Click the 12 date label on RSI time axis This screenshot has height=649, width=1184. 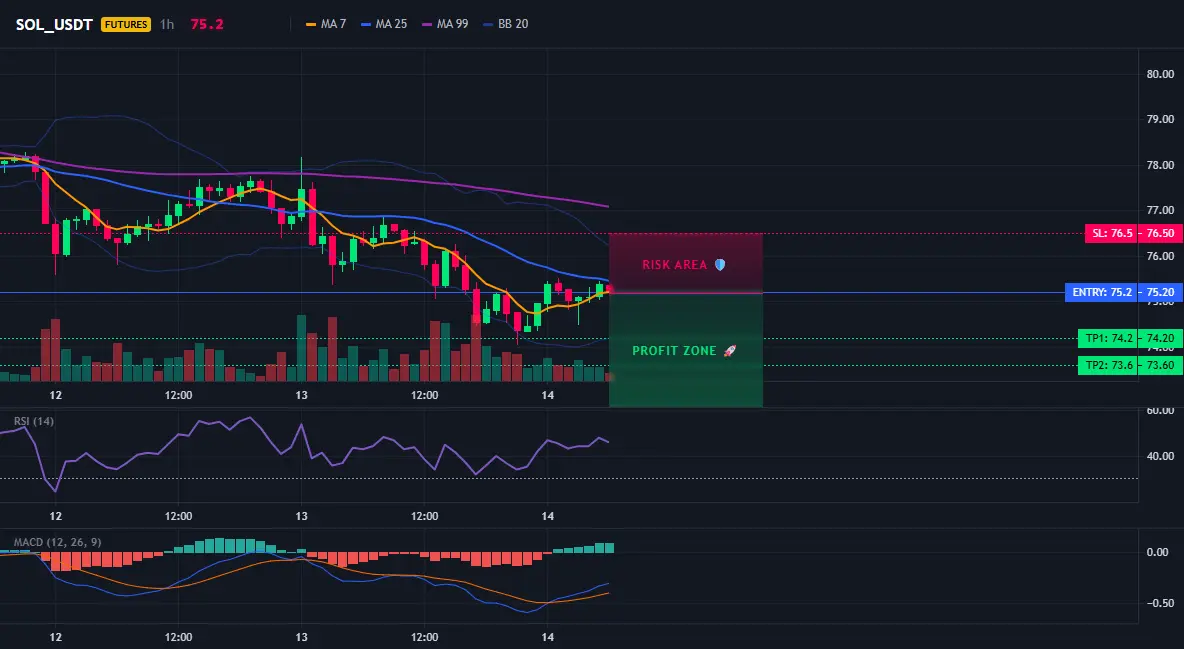(55, 517)
